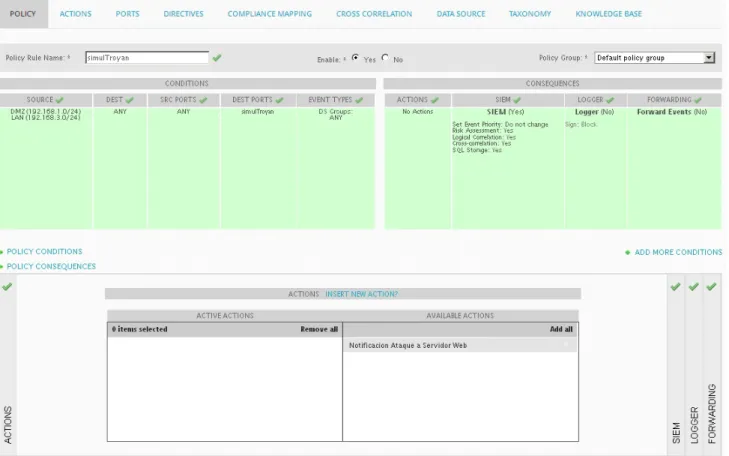
Task: Click the No Actions cell
Action: (x=418, y=112)
